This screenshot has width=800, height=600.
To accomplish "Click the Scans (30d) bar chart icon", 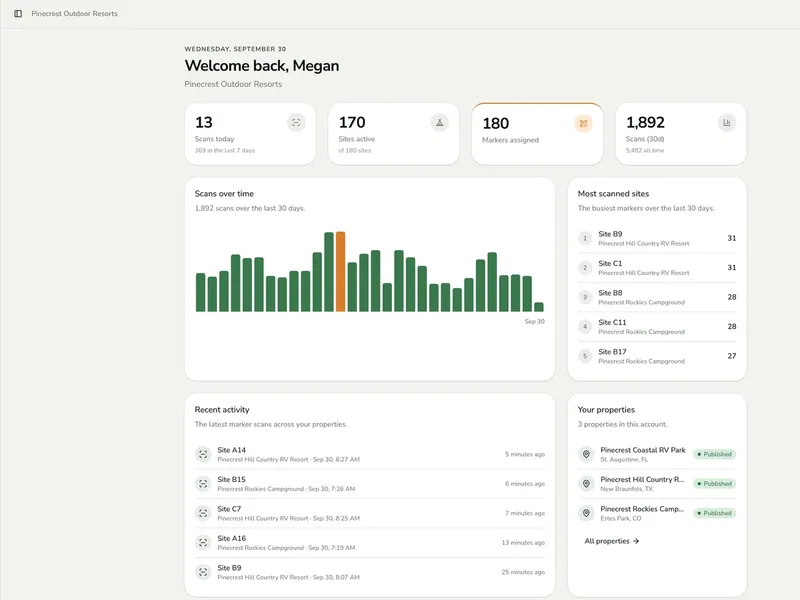I will coord(727,122).
